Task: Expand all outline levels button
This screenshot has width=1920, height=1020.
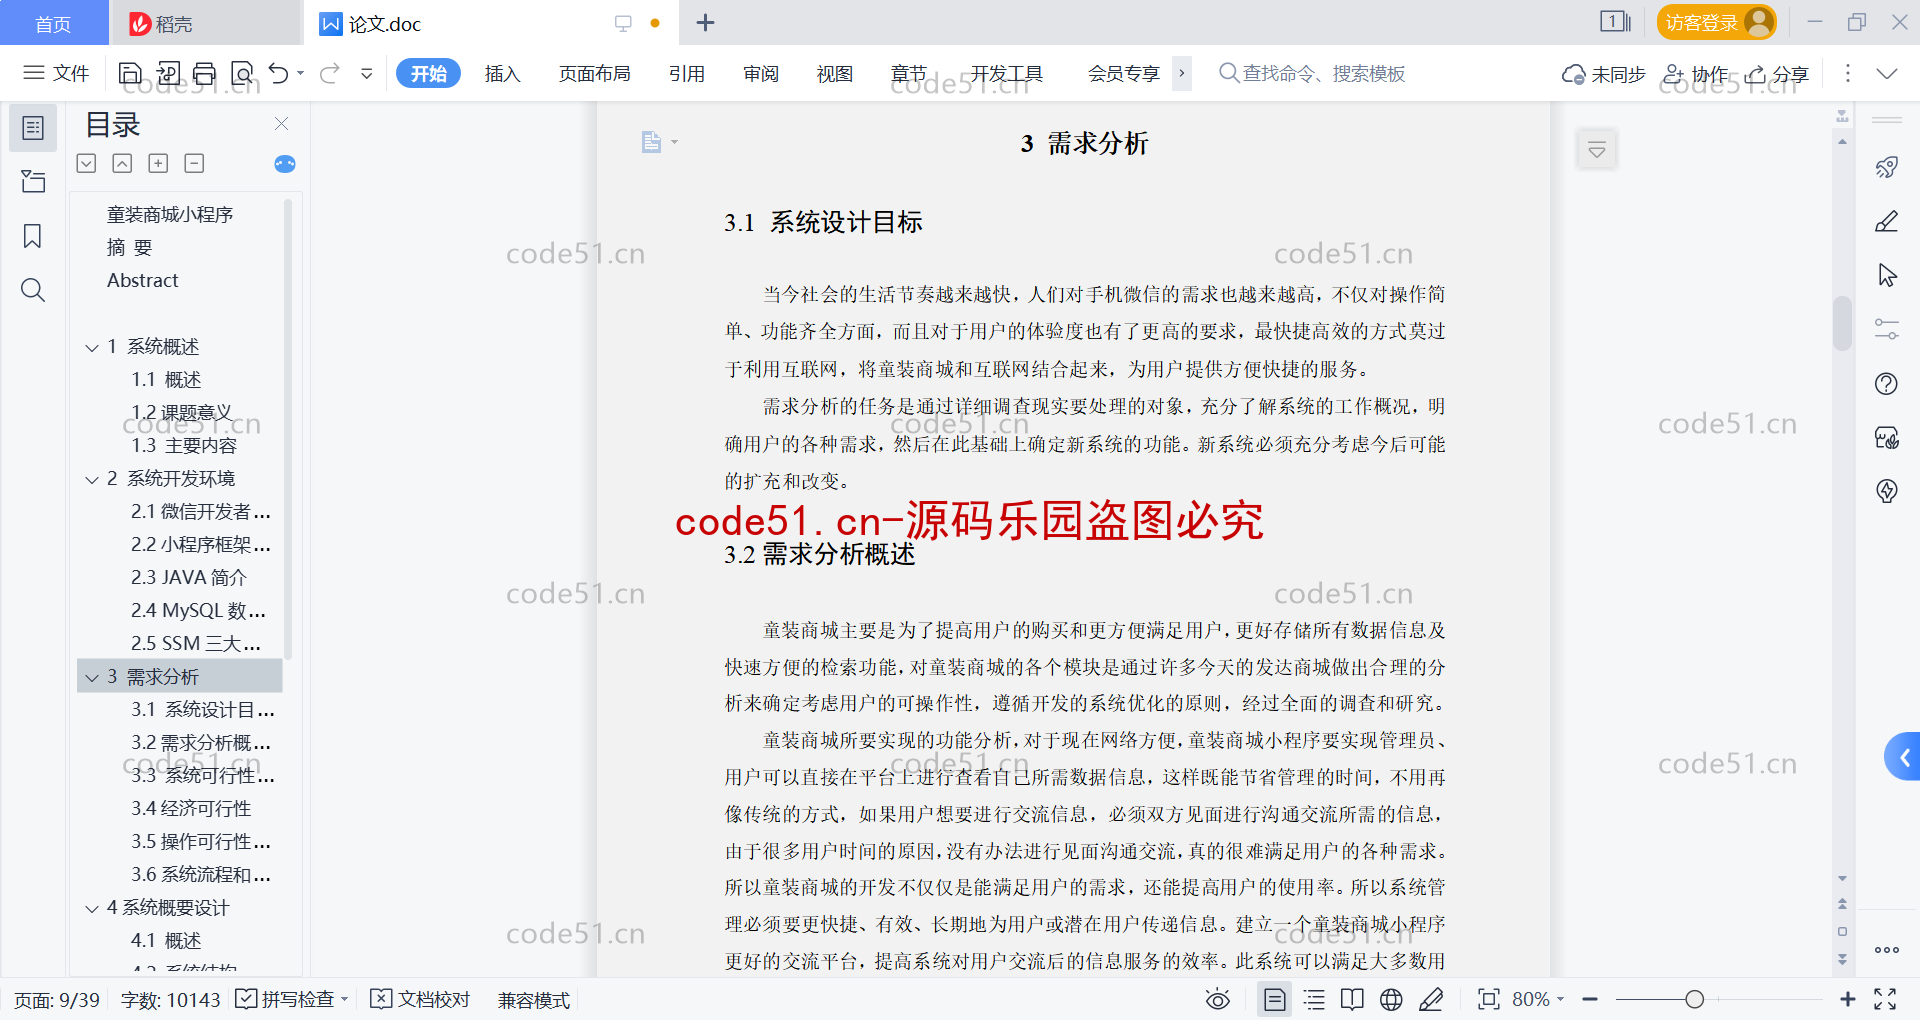Action: pos(87,163)
